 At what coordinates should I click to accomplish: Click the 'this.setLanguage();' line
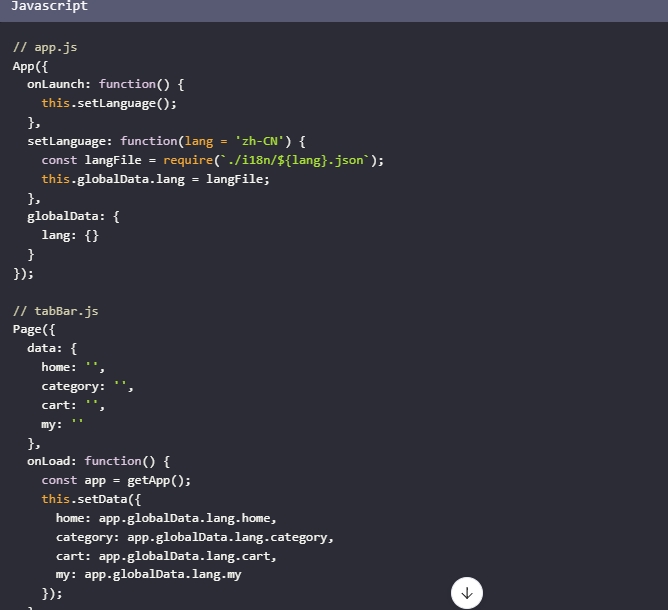pos(109,104)
